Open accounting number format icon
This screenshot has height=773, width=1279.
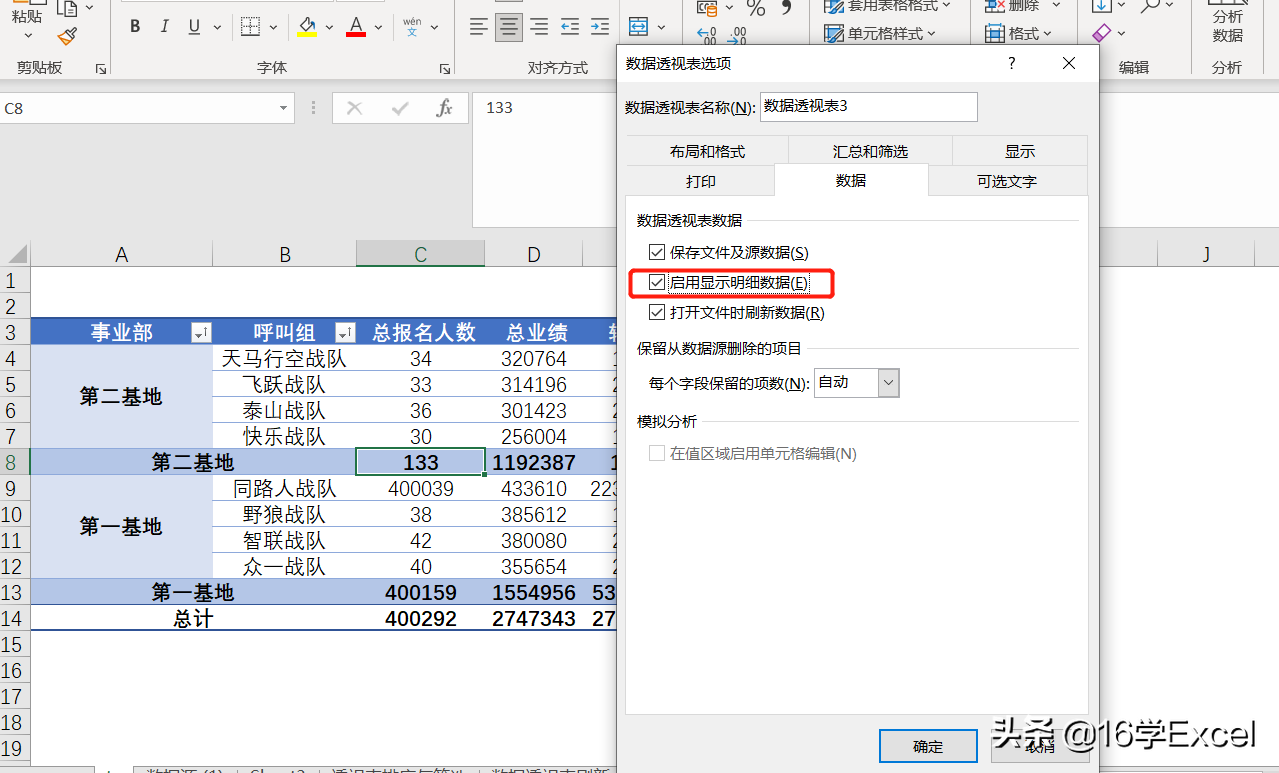pos(708,9)
